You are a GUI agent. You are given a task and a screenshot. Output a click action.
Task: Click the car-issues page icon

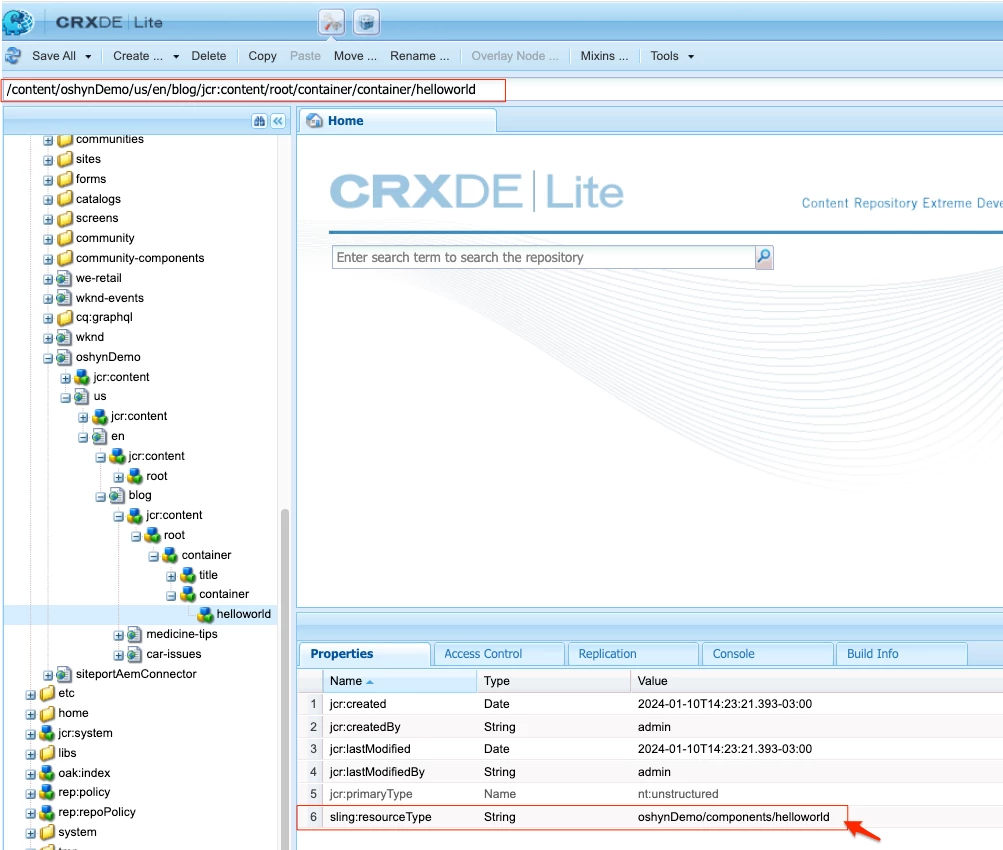tap(134, 654)
